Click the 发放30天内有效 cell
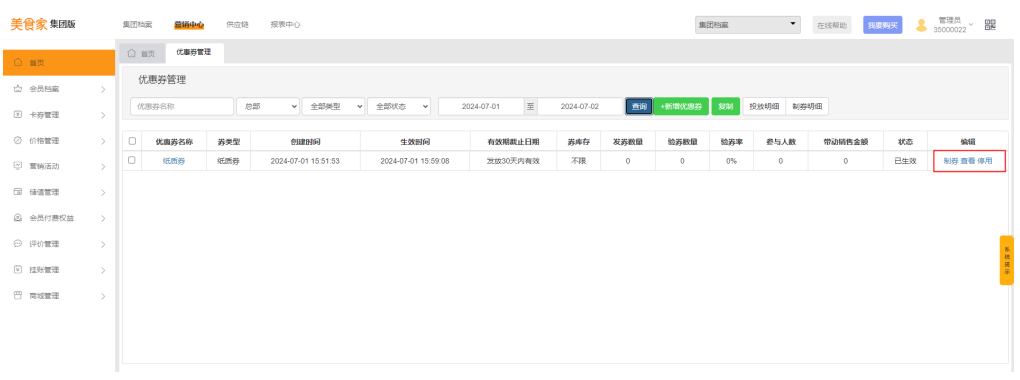 (513, 161)
